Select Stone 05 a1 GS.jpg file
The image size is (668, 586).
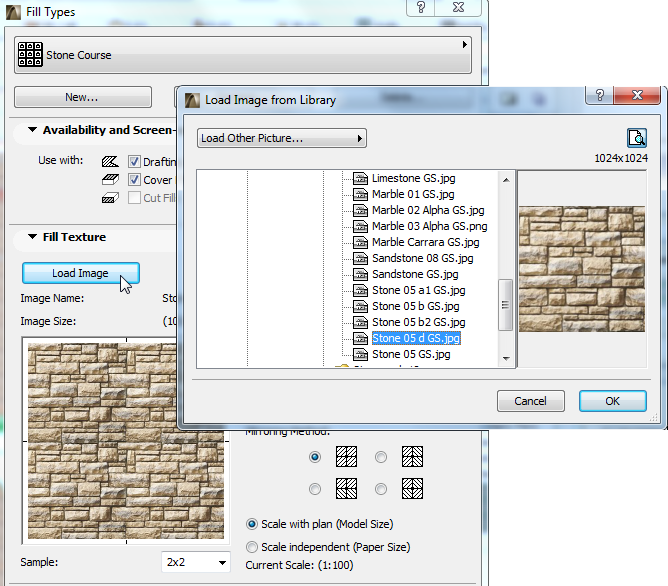418,290
